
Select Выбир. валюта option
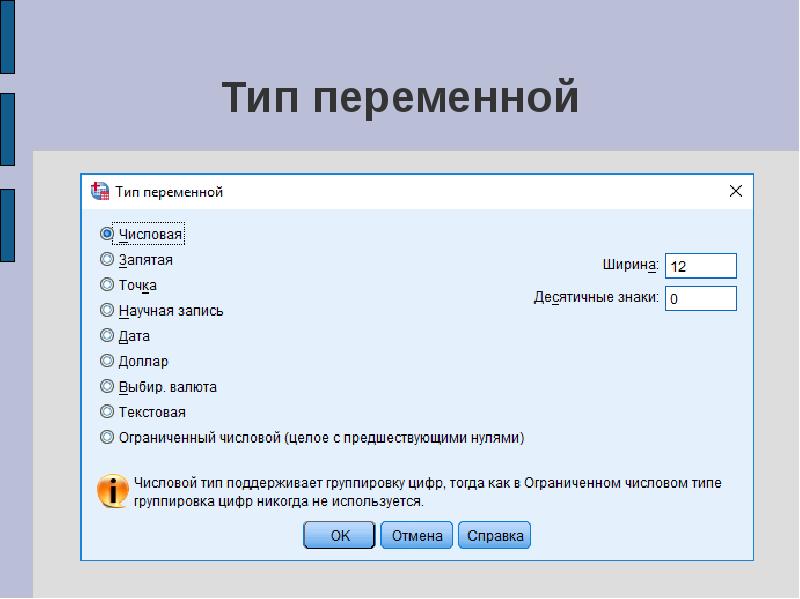pyautogui.click(x=107, y=386)
